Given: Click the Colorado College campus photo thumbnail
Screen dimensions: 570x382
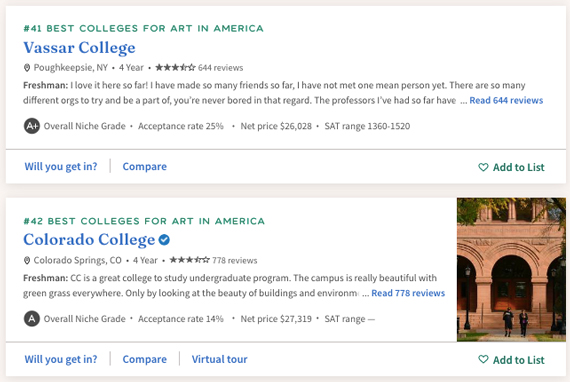Looking at the screenshot, I should (x=511, y=270).
